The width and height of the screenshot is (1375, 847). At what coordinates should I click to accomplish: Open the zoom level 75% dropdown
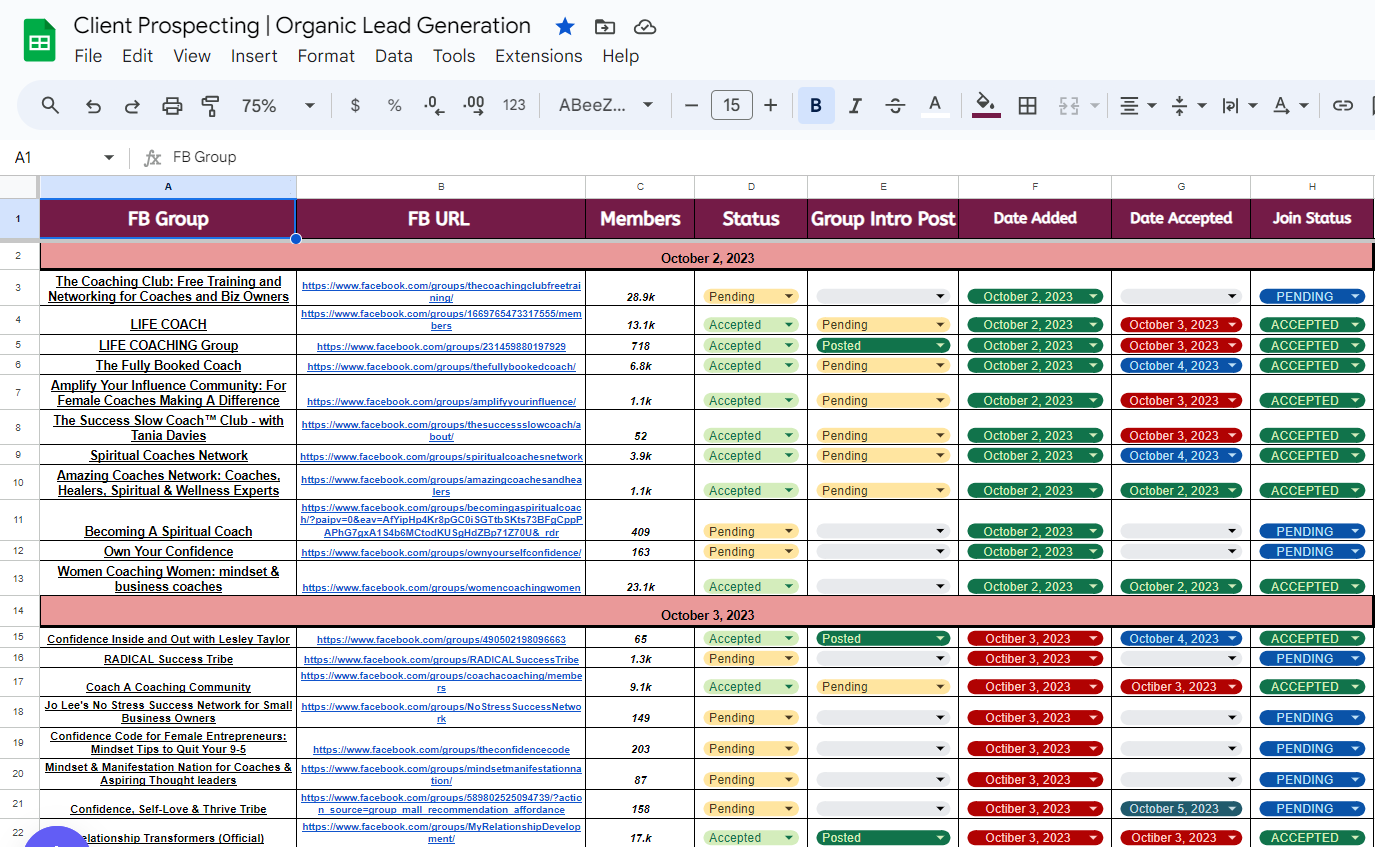click(278, 105)
